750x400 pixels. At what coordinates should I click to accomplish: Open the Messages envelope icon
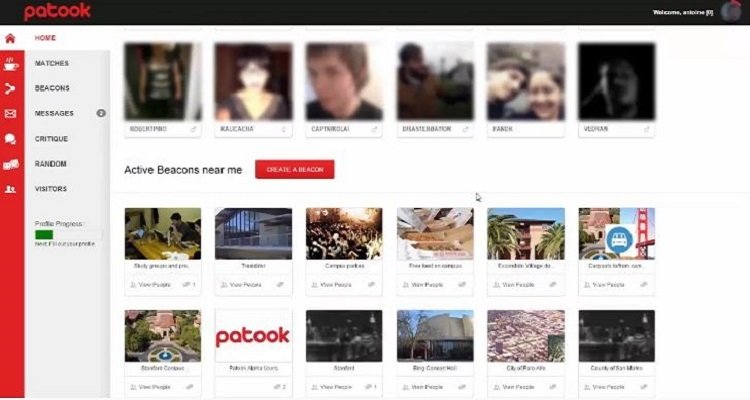pos(10,113)
